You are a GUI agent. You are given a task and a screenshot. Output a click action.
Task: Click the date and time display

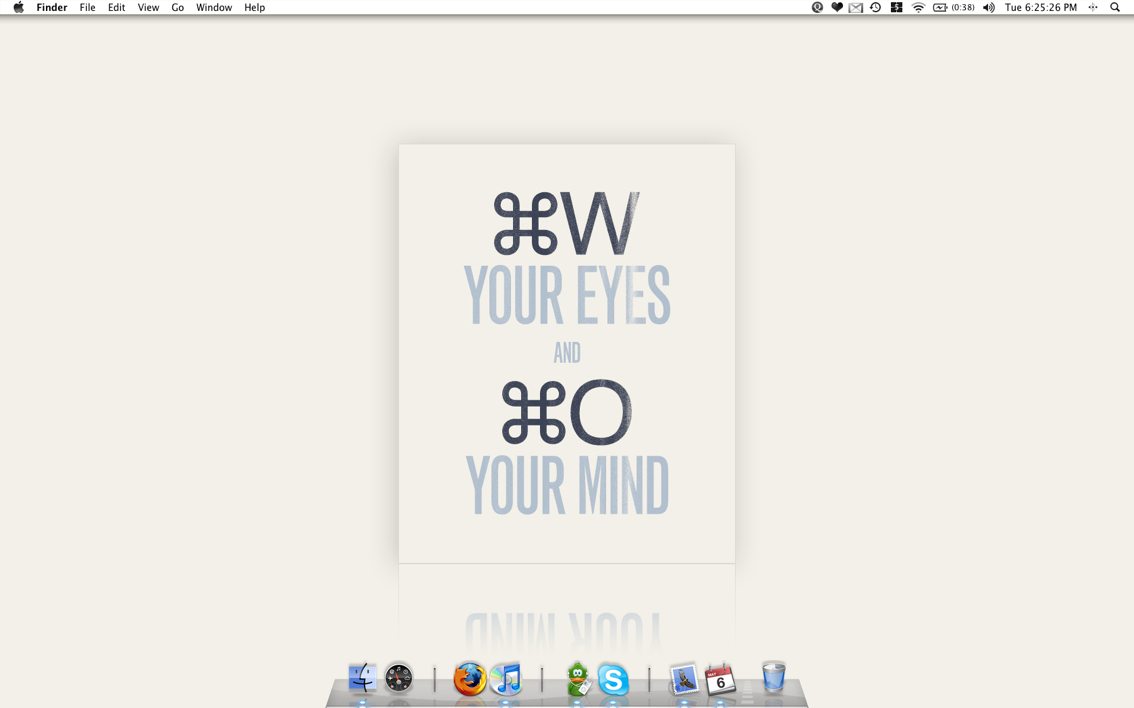[x=1041, y=7]
